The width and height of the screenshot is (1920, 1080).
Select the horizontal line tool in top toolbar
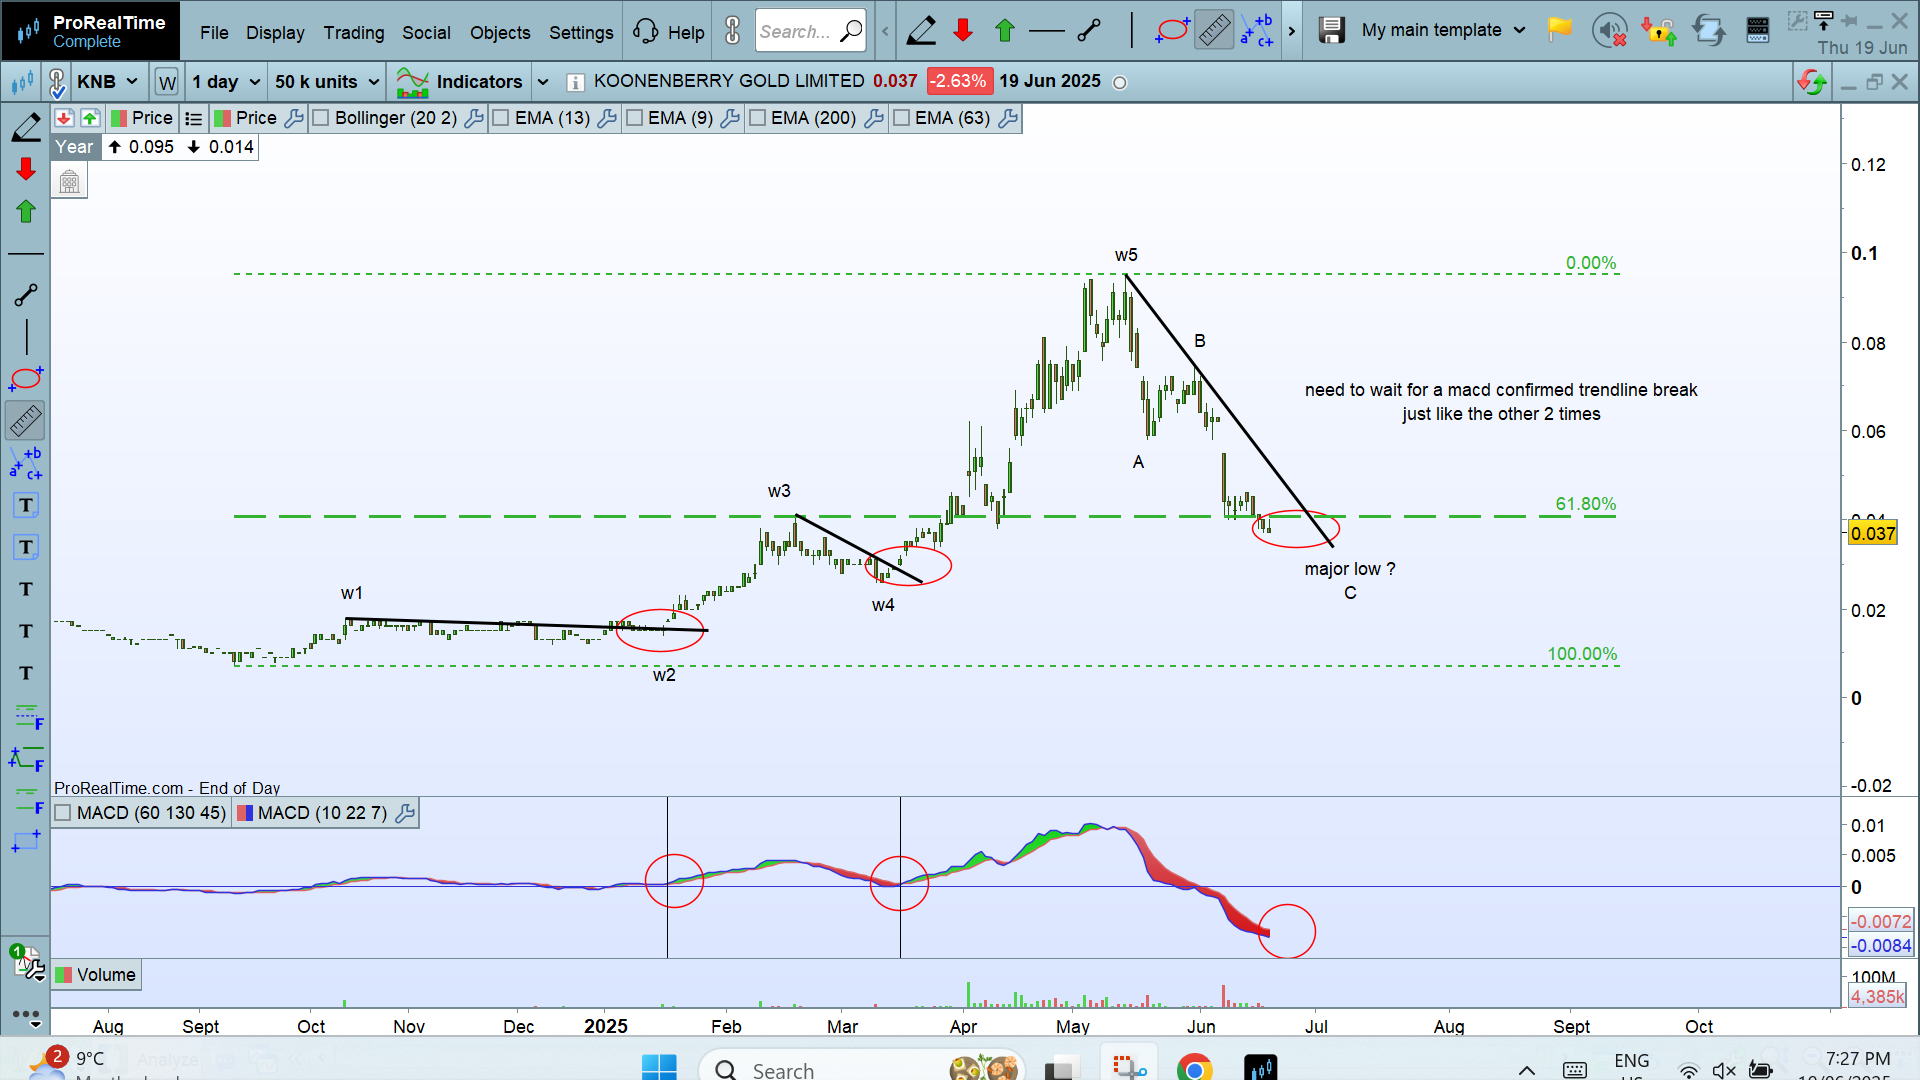(1047, 31)
